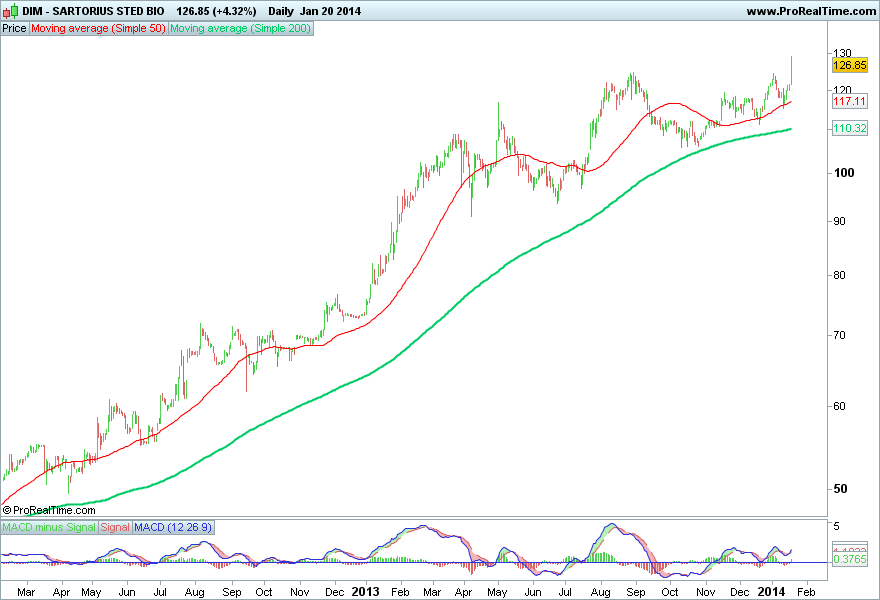Image resolution: width=880 pixels, height=600 pixels.
Task: Select the MACD minus Signal legend label
Action: [x=49, y=528]
